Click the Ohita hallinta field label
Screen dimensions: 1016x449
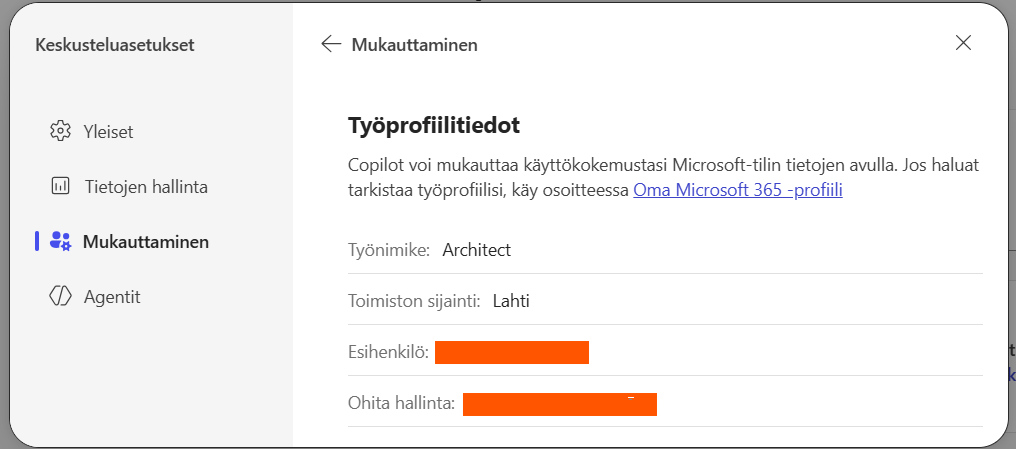[402, 404]
